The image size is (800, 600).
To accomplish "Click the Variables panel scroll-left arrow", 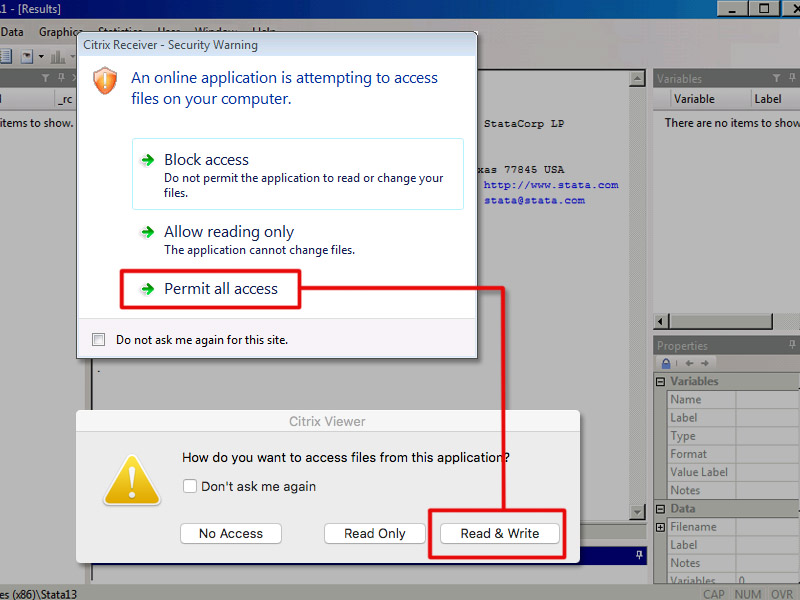I will [x=661, y=321].
